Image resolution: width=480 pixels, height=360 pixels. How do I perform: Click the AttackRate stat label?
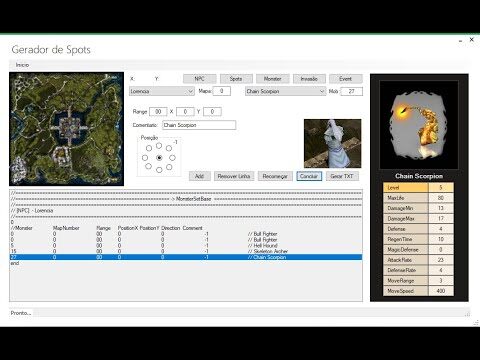pyautogui.click(x=406, y=260)
